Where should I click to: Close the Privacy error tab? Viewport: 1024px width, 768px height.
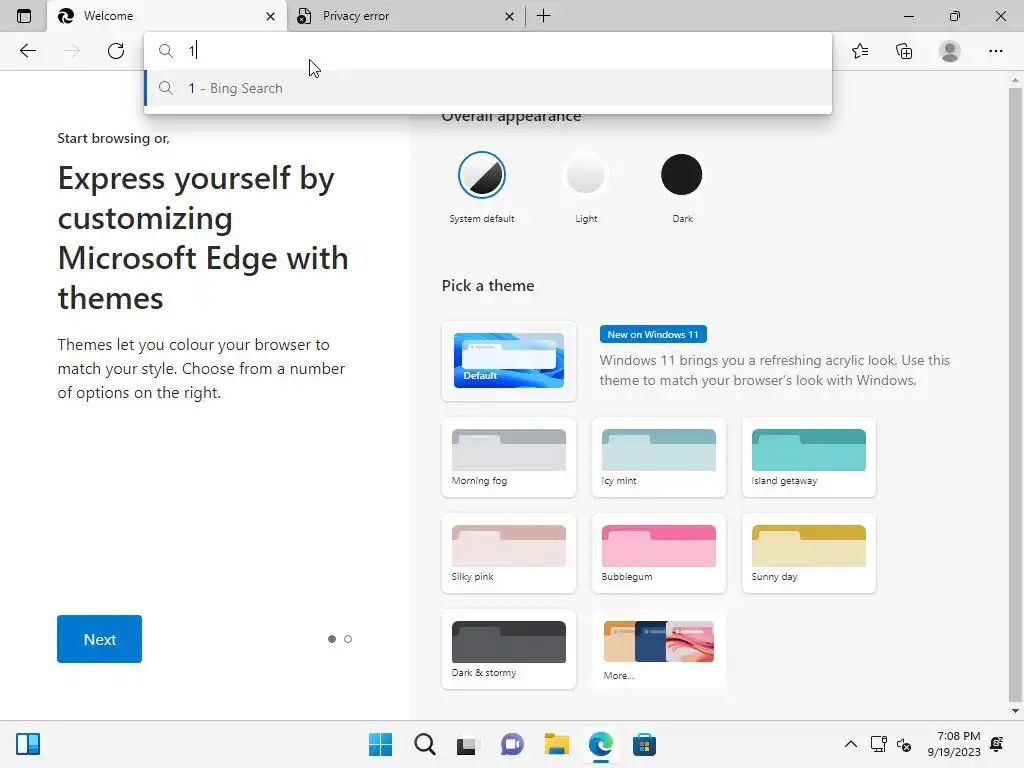click(x=509, y=16)
